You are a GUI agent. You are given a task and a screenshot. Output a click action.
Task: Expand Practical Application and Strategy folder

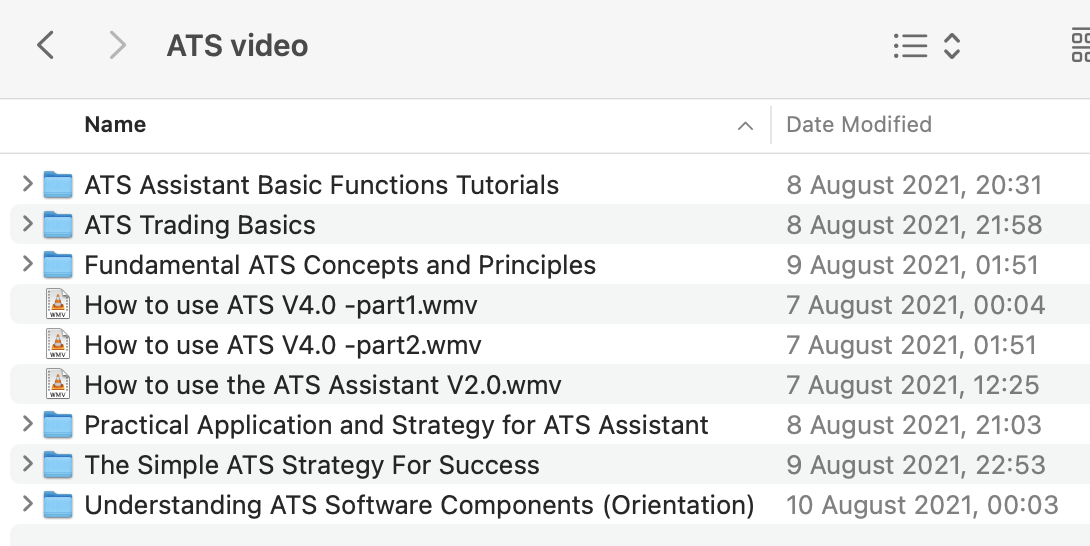[28, 424]
